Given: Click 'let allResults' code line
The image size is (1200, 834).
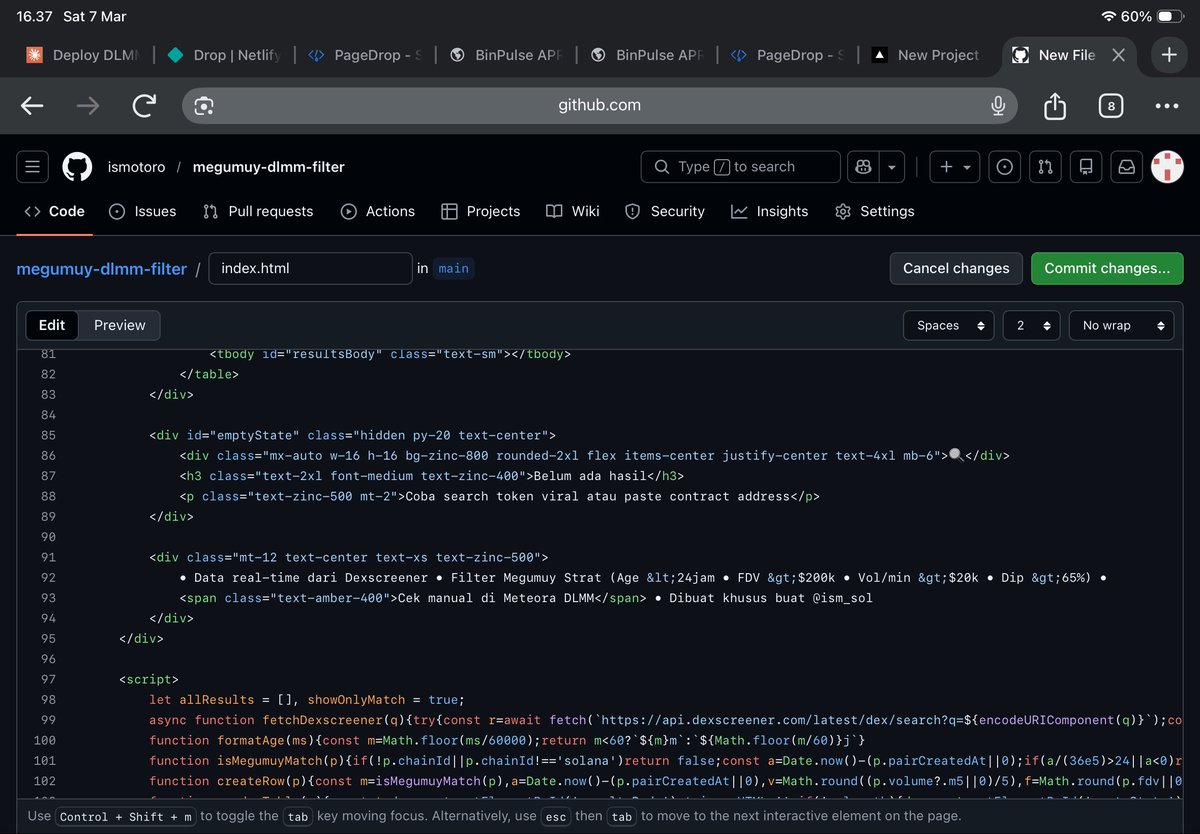Looking at the screenshot, I should [307, 700].
